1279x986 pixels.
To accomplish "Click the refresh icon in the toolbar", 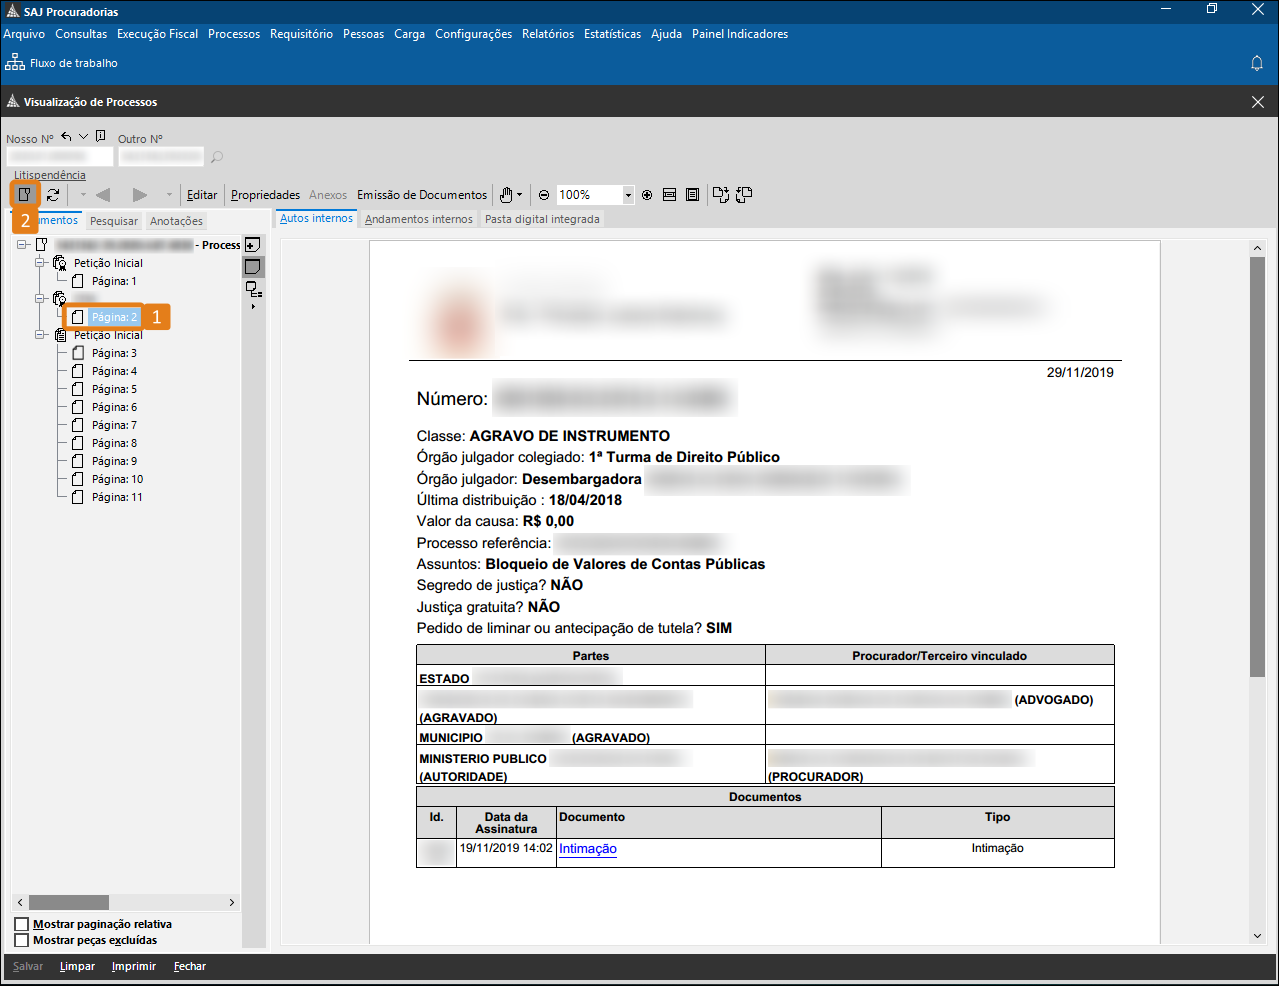I will point(53,195).
